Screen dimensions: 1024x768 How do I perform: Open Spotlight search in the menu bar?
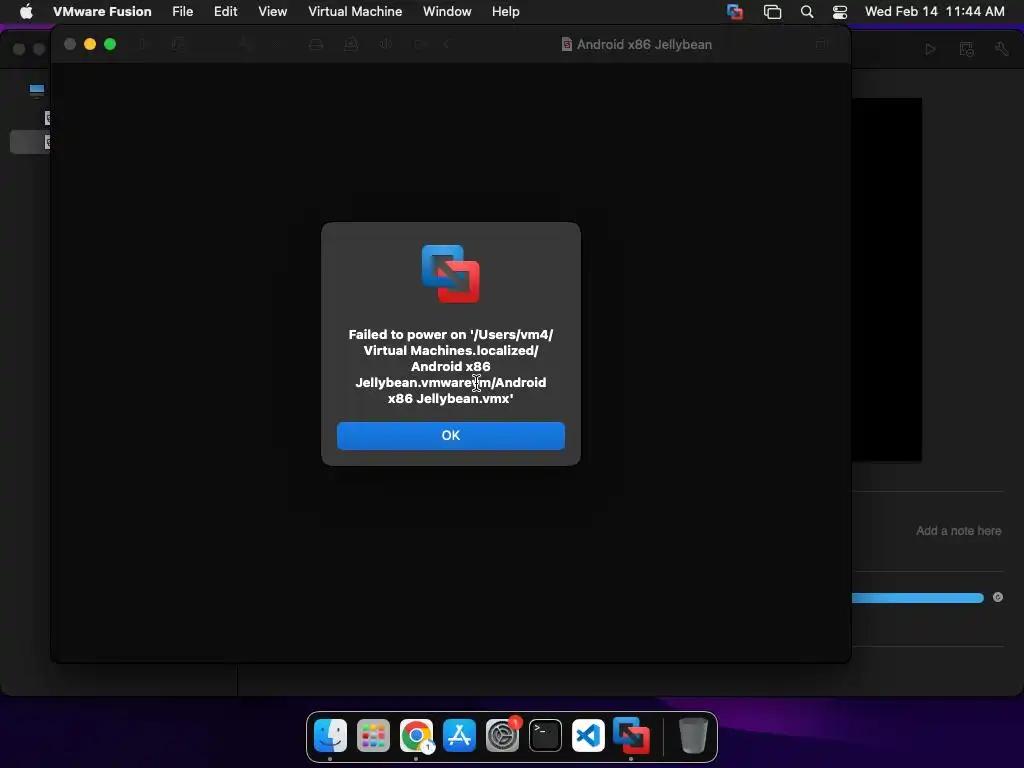[807, 12]
